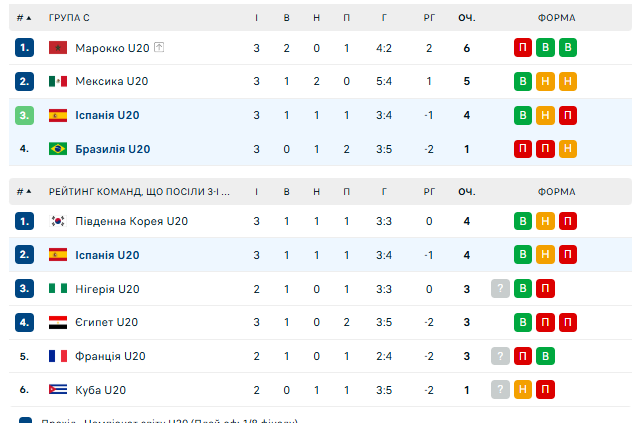Open Бразилія U20 team page
The width and height of the screenshot is (641, 423).
112,149
